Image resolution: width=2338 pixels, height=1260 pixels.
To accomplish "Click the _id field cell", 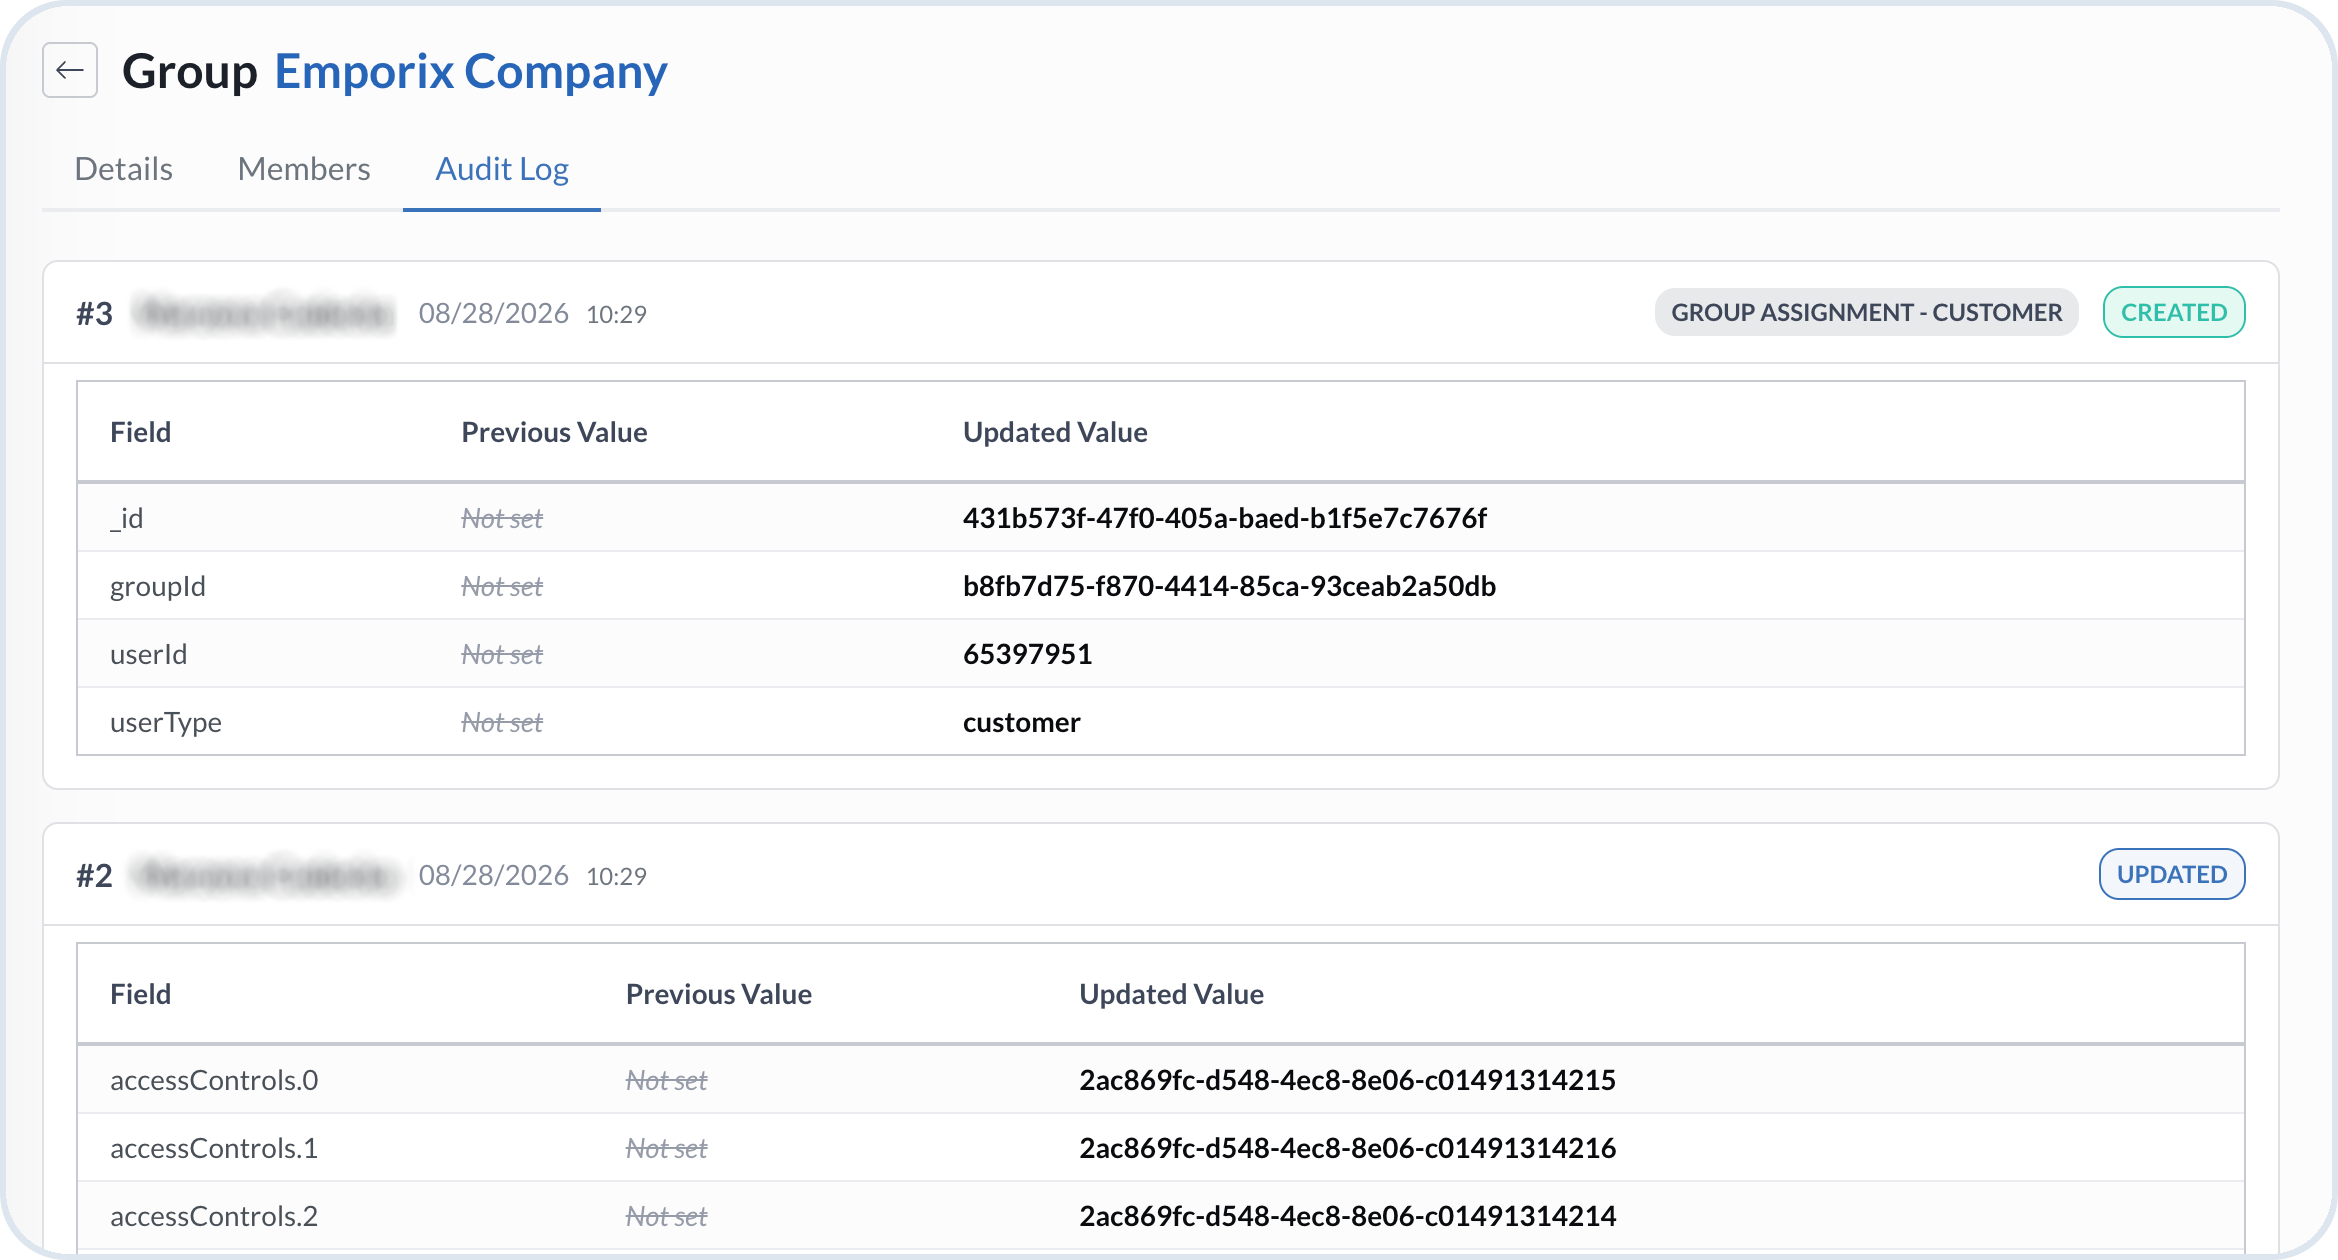I will point(126,518).
